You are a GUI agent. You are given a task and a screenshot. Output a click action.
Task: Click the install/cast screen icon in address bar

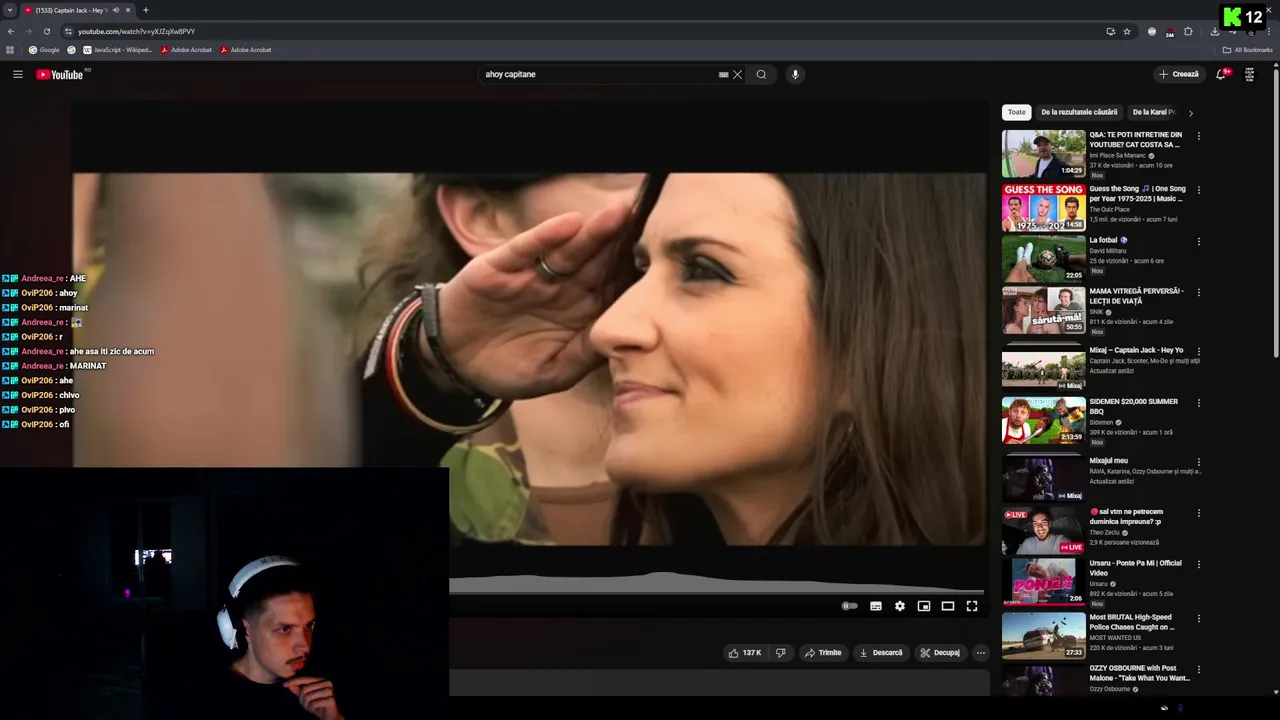[x=1110, y=31]
